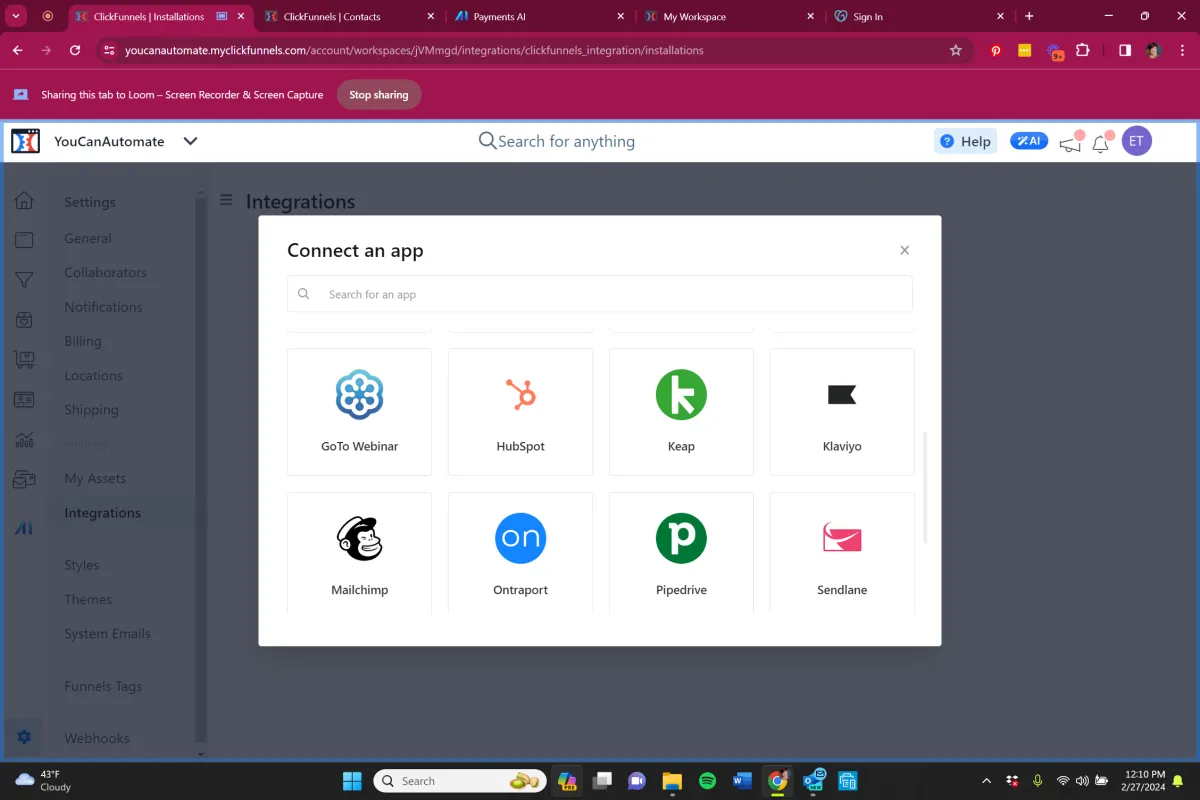The height and width of the screenshot is (800, 1200).
Task: Toggle the hamburger menu beside Integrations
Action: (x=226, y=200)
